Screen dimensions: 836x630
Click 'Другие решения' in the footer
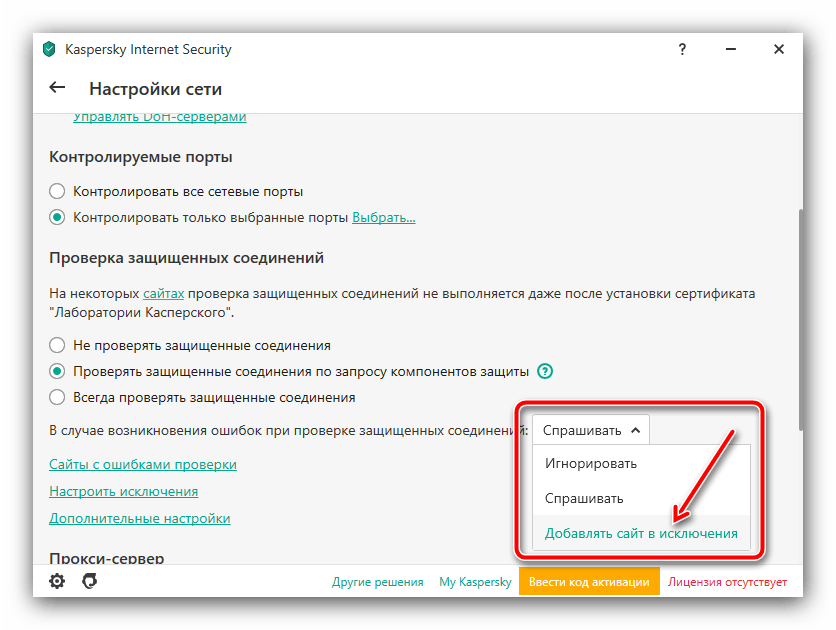pyautogui.click(x=377, y=581)
